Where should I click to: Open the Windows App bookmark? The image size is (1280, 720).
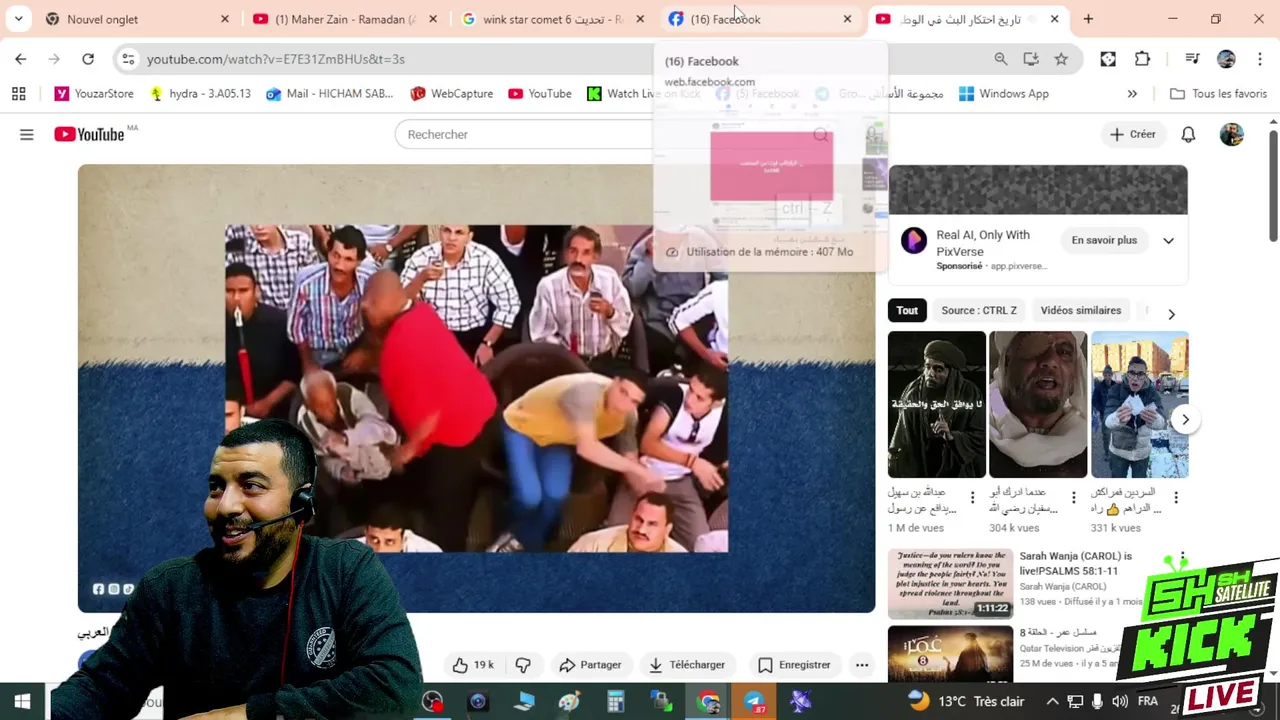point(1003,94)
